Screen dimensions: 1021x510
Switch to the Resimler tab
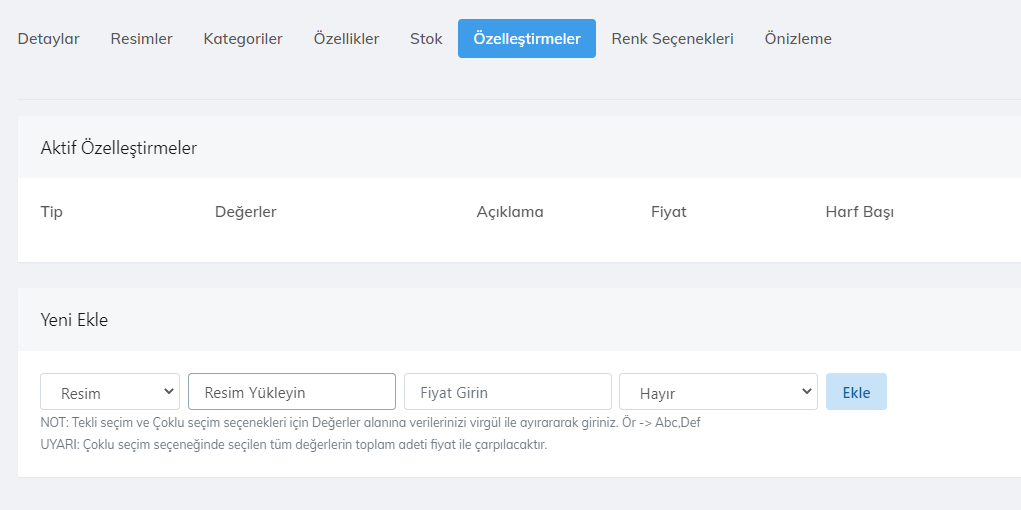141,39
